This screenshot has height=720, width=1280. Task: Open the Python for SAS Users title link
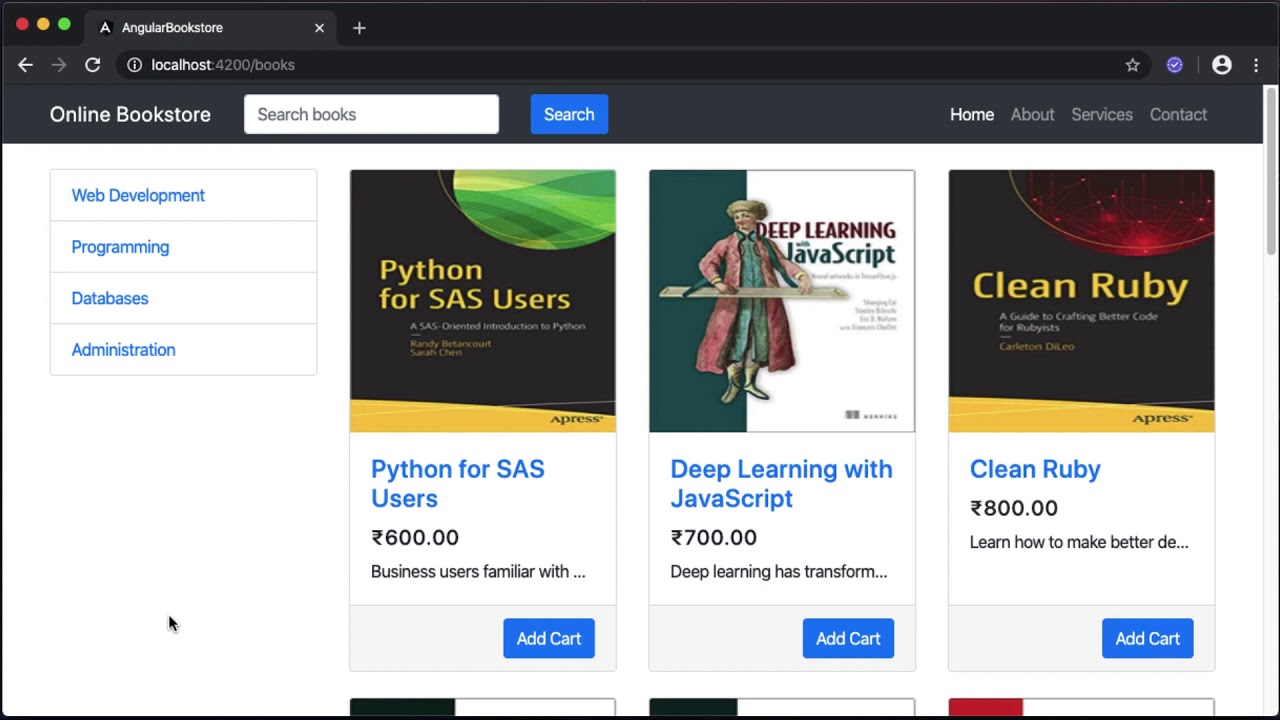(458, 484)
